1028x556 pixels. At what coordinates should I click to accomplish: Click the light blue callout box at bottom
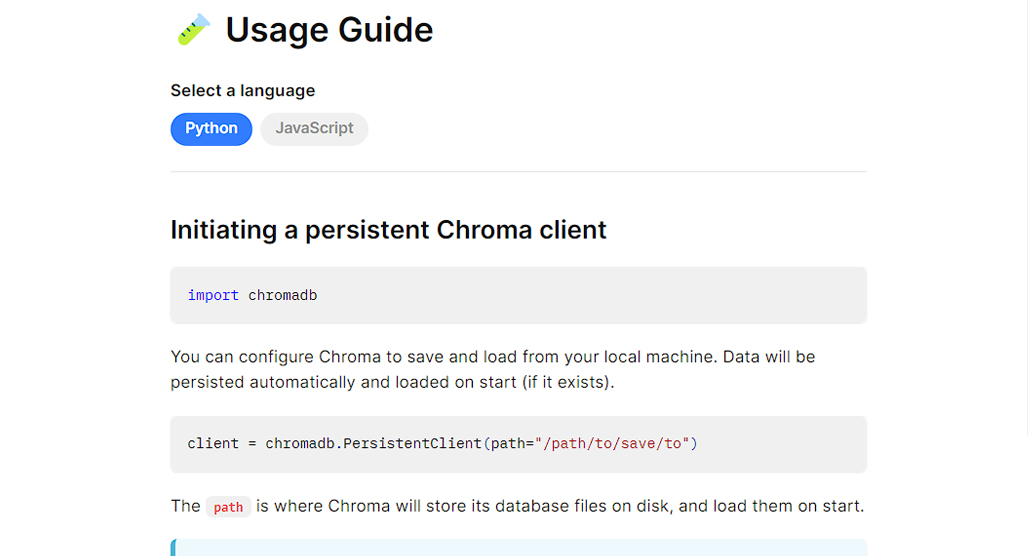pos(519,547)
